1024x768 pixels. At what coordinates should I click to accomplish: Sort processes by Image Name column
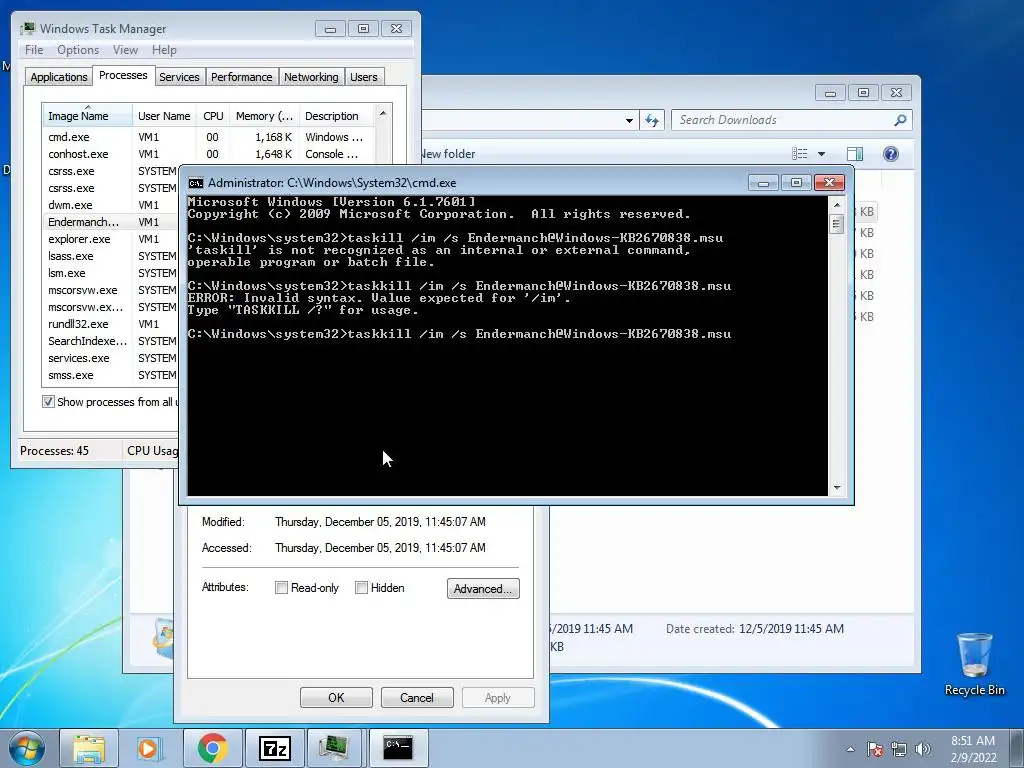pyautogui.click(x=87, y=116)
